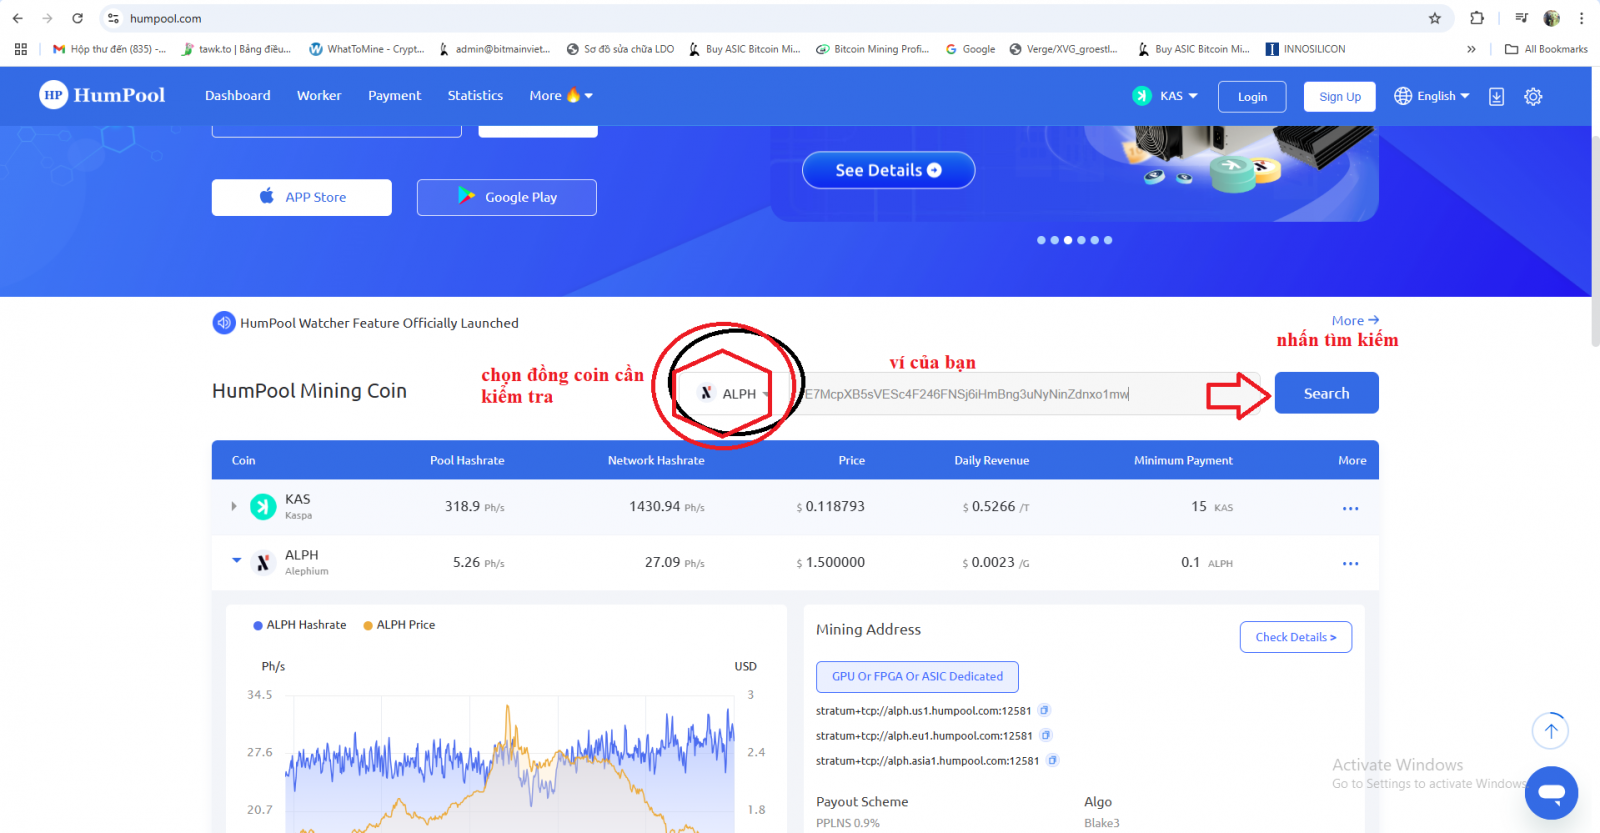1600x833 pixels.
Task: Click the Daily Revenue column header
Action: [991, 461]
